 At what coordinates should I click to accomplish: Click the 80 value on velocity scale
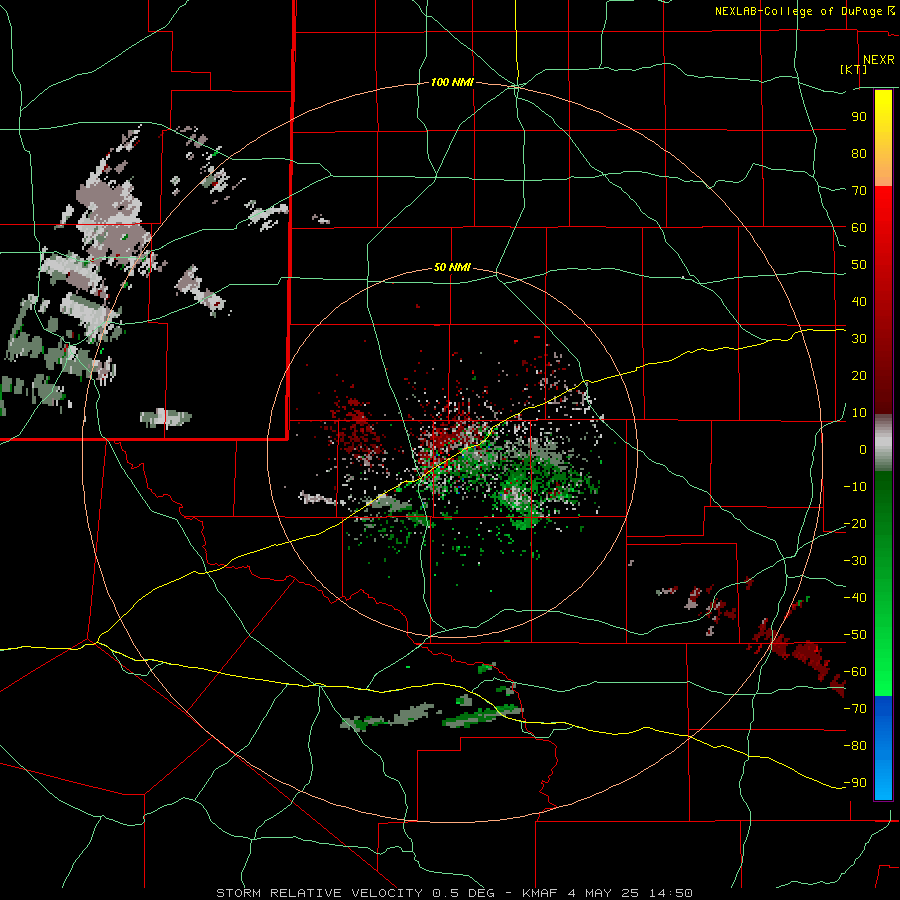click(859, 153)
